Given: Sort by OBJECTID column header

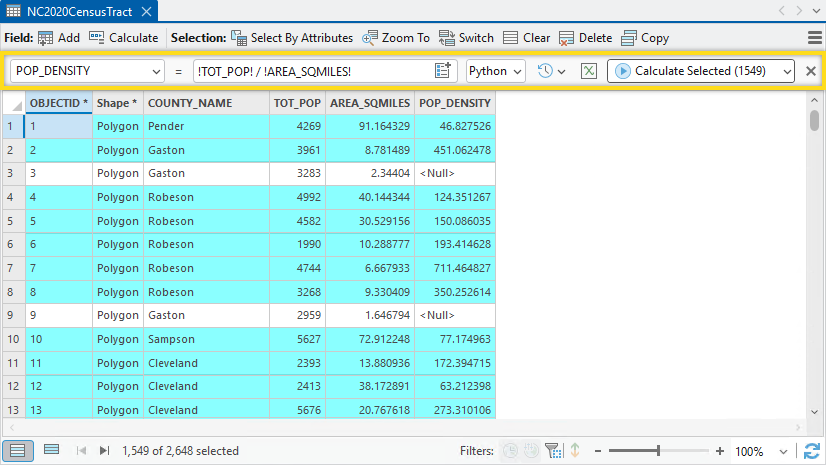Looking at the screenshot, I should (58, 103).
